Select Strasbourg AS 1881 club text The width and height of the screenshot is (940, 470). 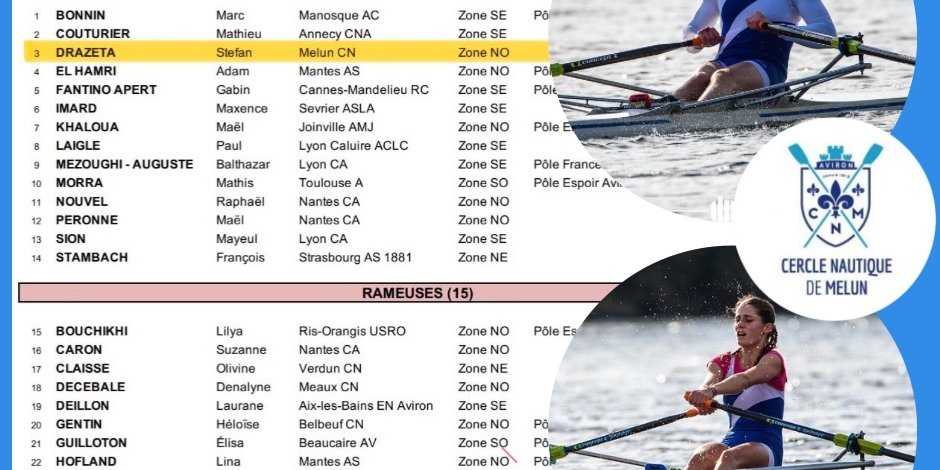coord(354,257)
